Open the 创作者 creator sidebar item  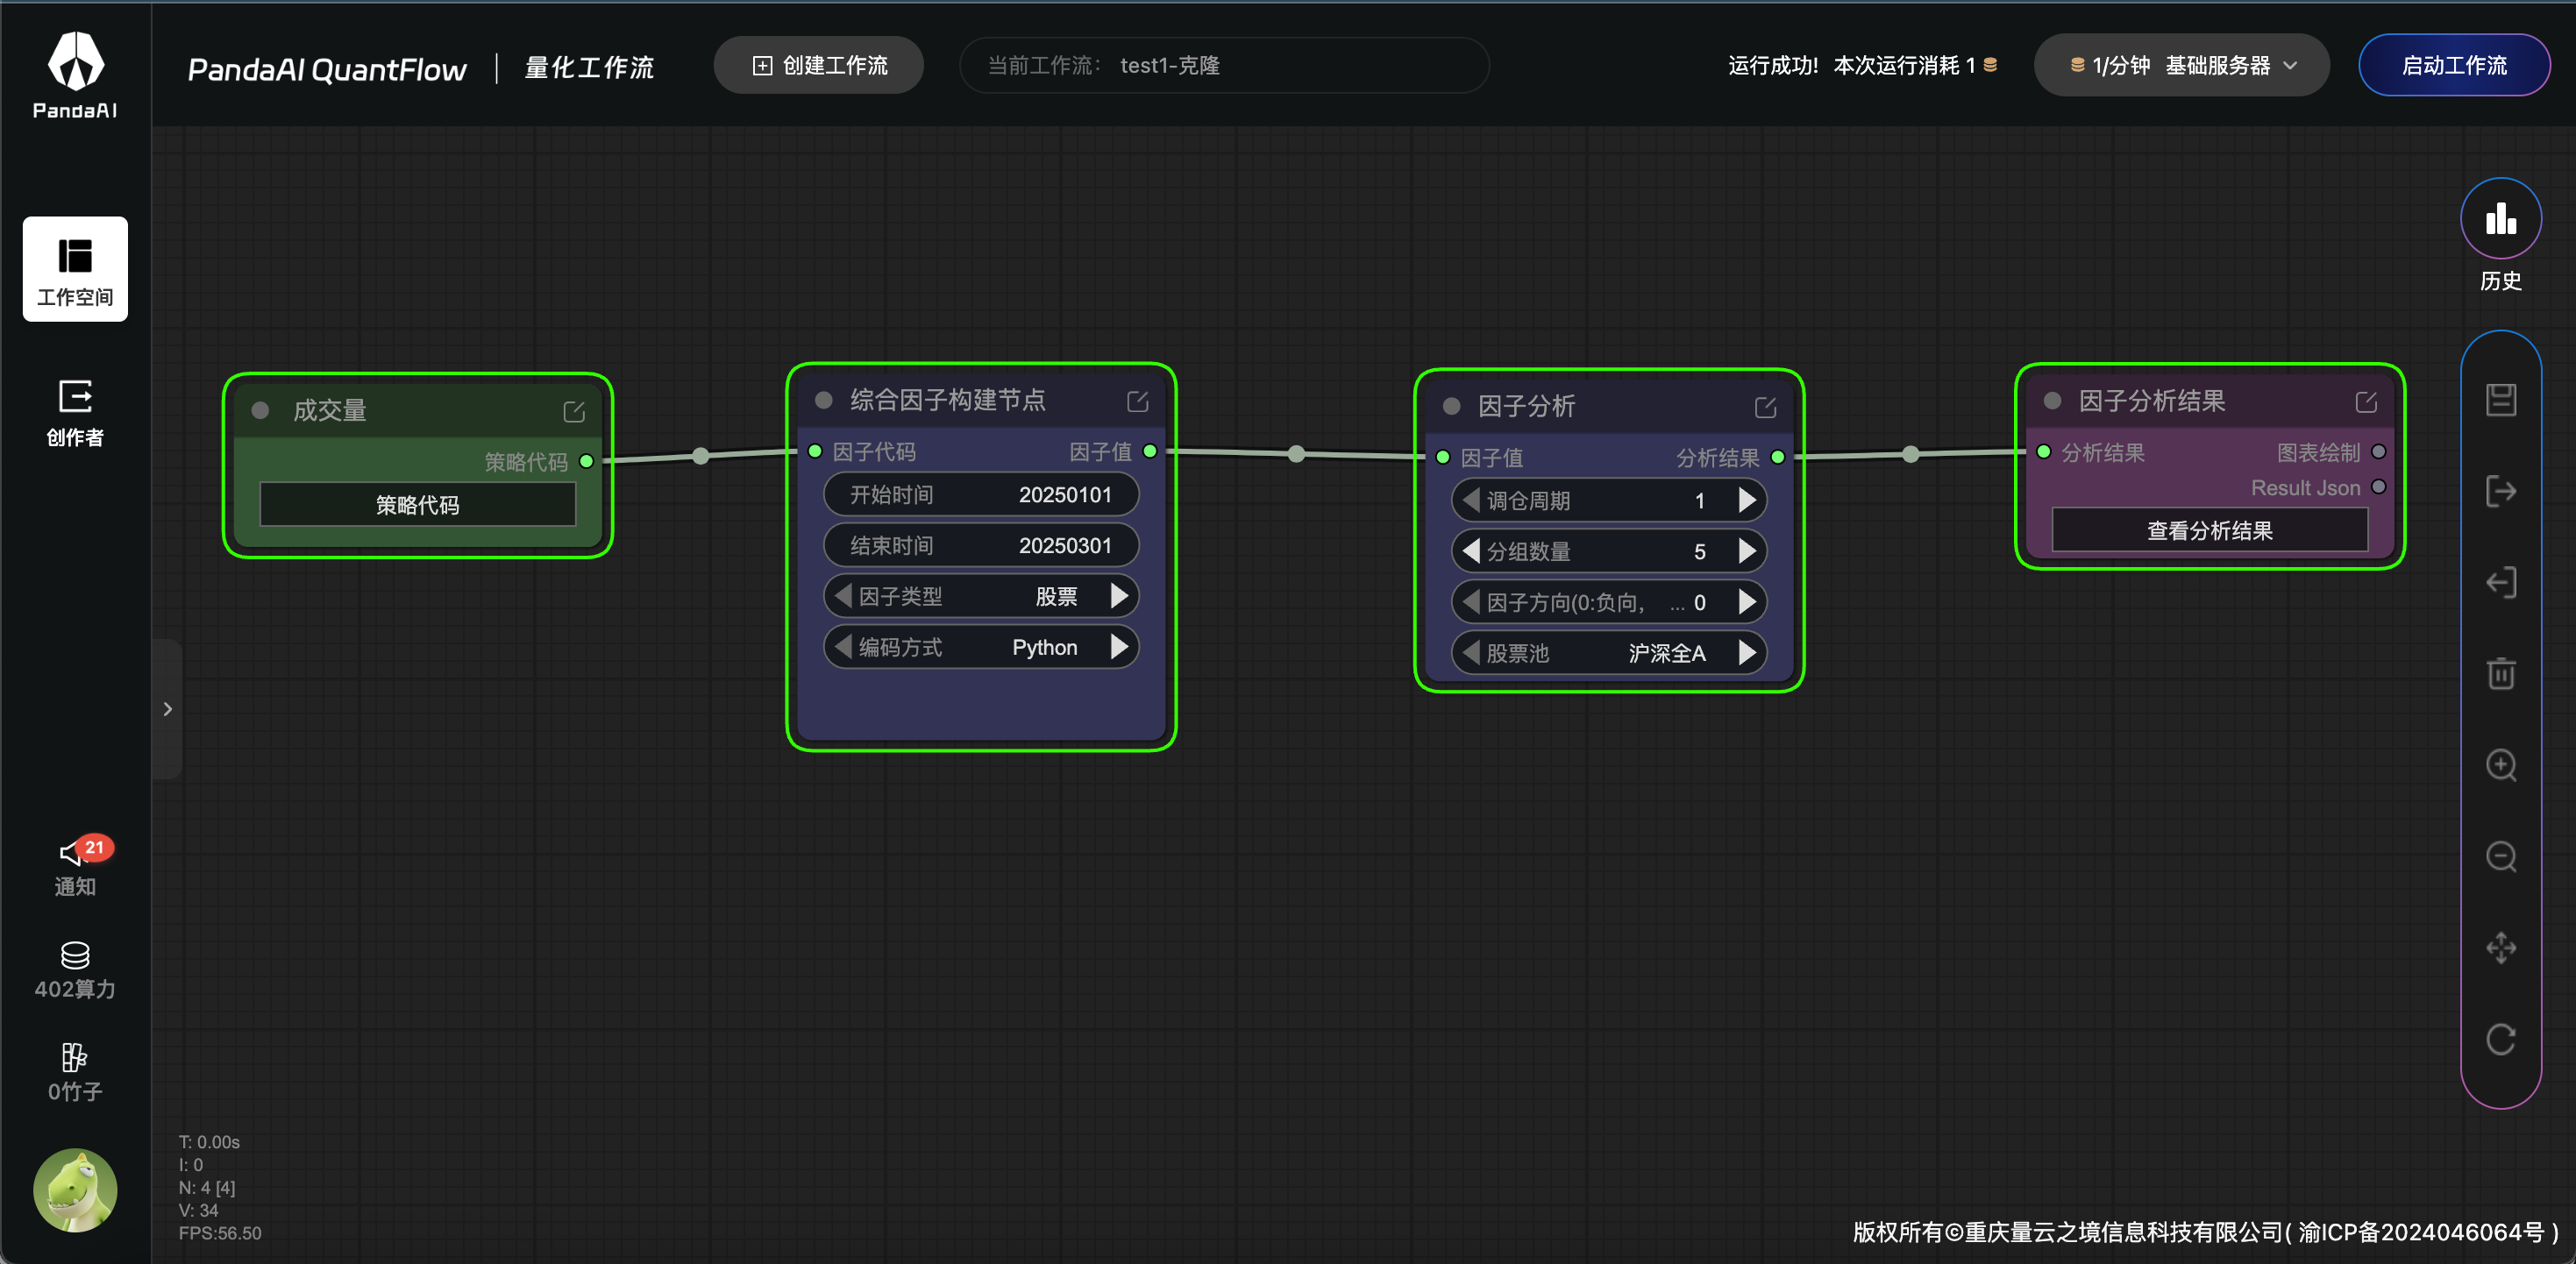[x=75, y=413]
